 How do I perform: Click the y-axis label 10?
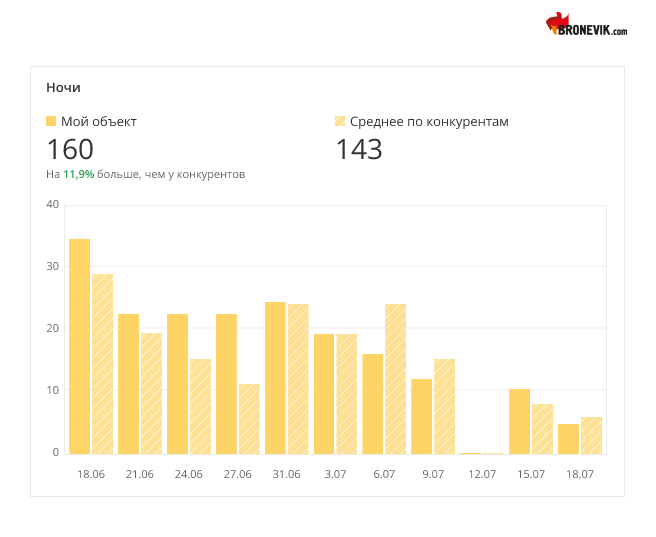(x=53, y=390)
